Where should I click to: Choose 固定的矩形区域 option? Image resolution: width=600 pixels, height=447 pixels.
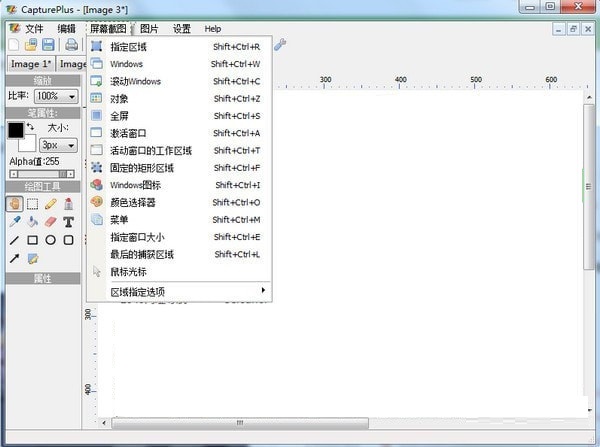click(179, 168)
